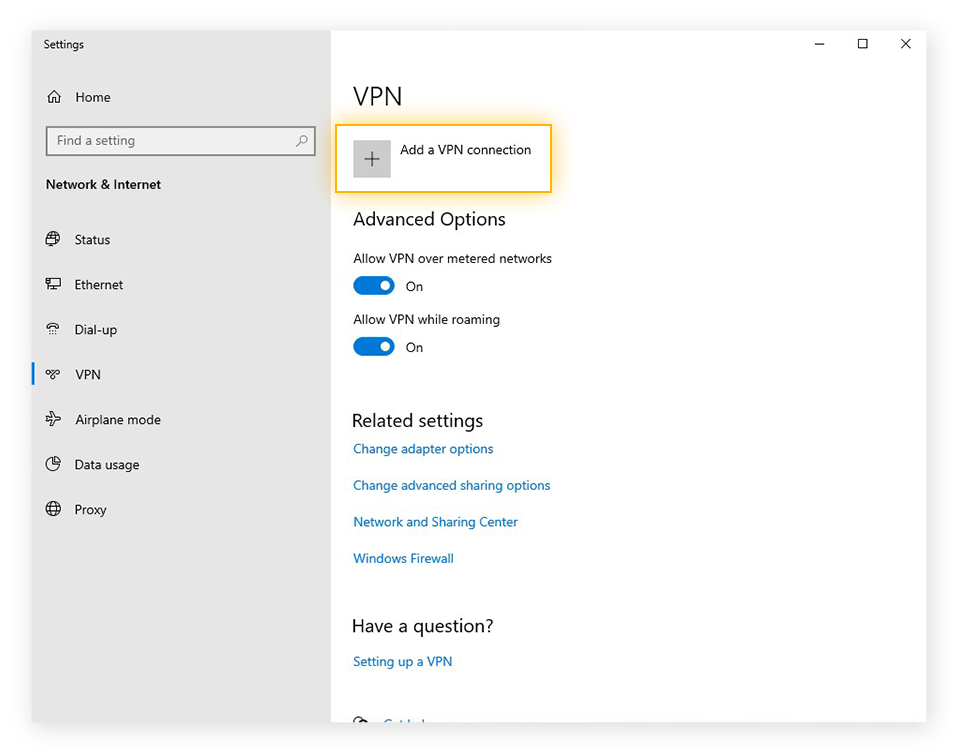This screenshot has width=960, height=752.
Task: Click the Setting up a VPN help link
Action: [x=402, y=661]
